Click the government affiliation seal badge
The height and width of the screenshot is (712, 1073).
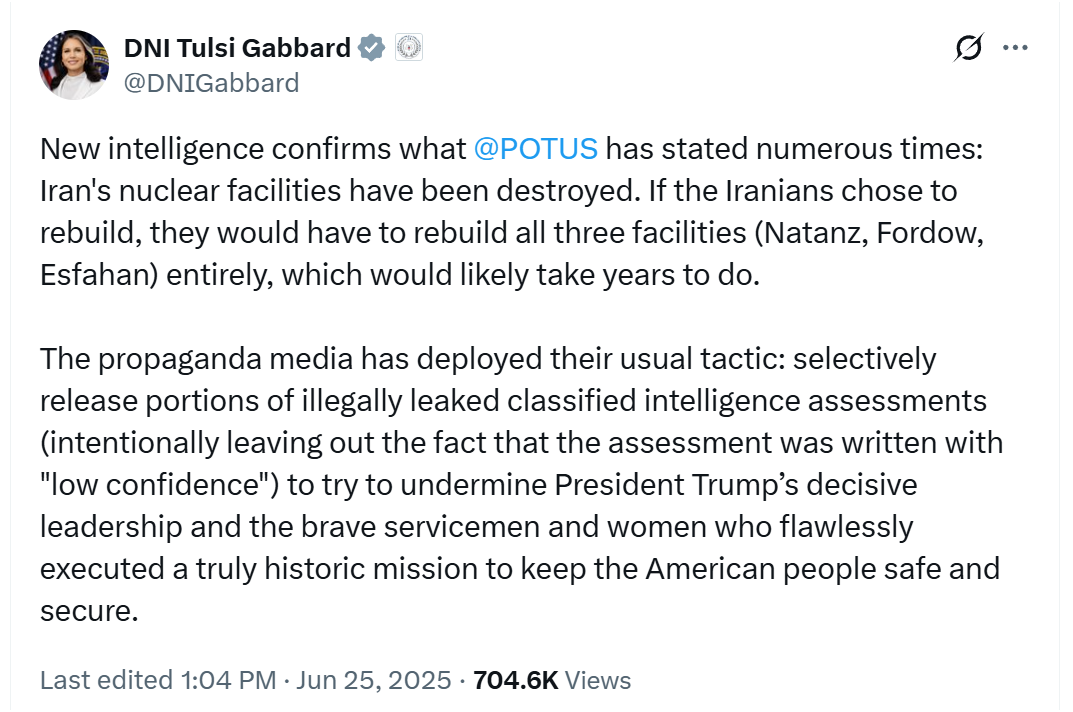[x=409, y=47]
